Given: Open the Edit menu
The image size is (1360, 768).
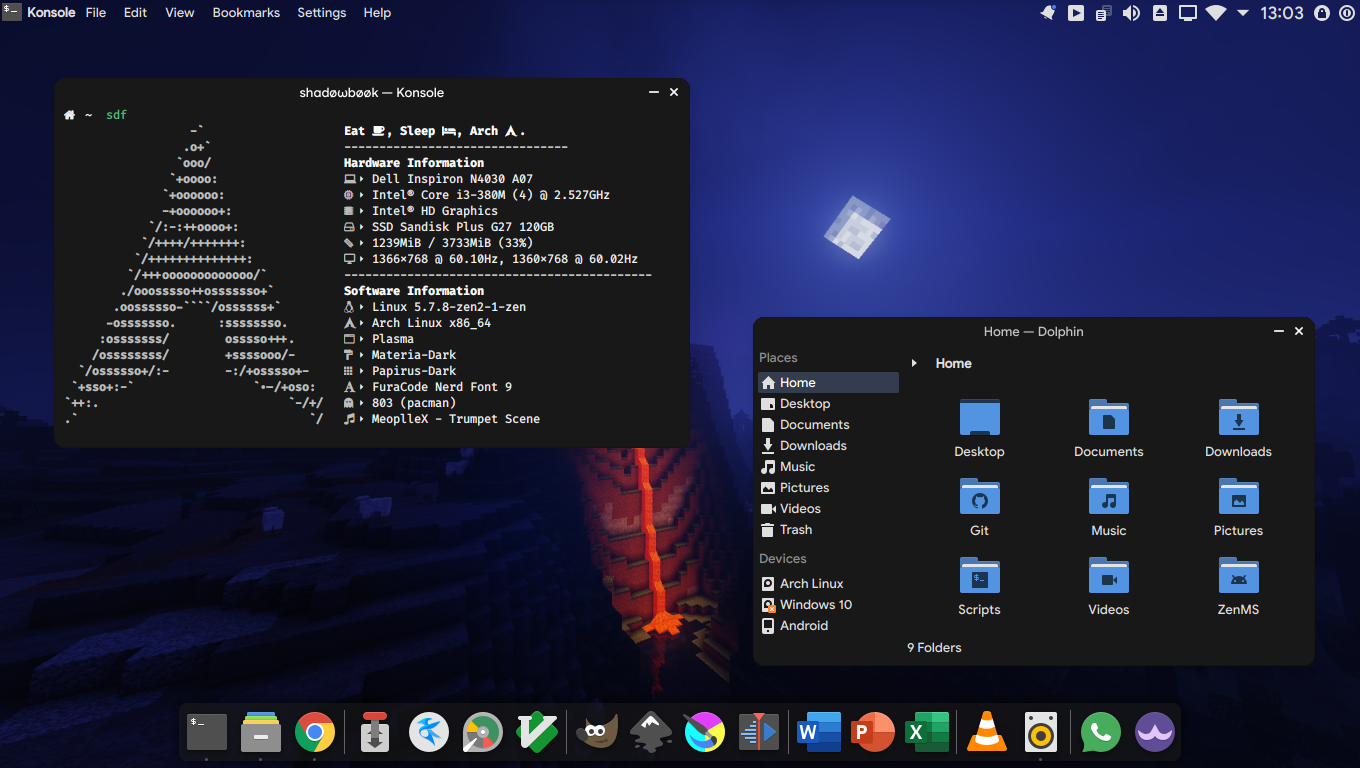Looking at the screenshot, I should 135,13.
